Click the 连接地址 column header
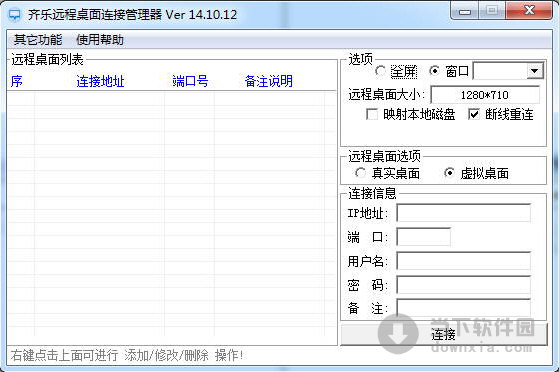The width and height of the screenshot is (559, 372). point(100,81)
